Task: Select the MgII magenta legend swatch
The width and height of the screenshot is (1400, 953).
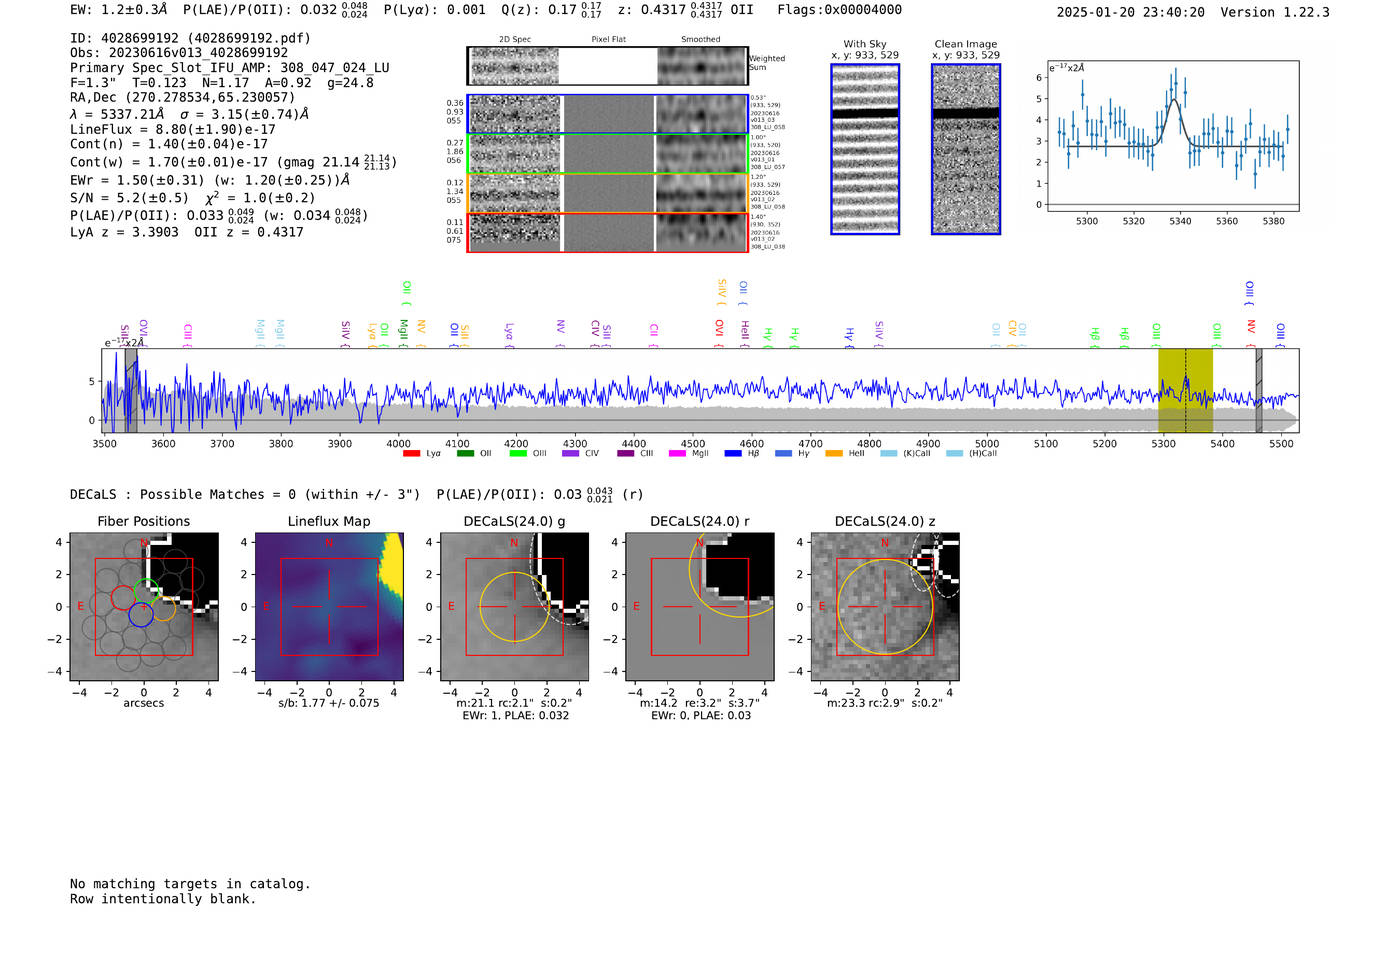Action: coord(677,454)
